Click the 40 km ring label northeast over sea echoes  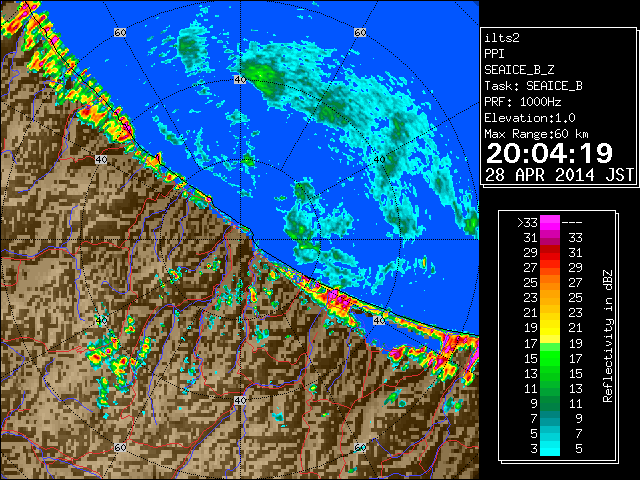tap(379, 159)
